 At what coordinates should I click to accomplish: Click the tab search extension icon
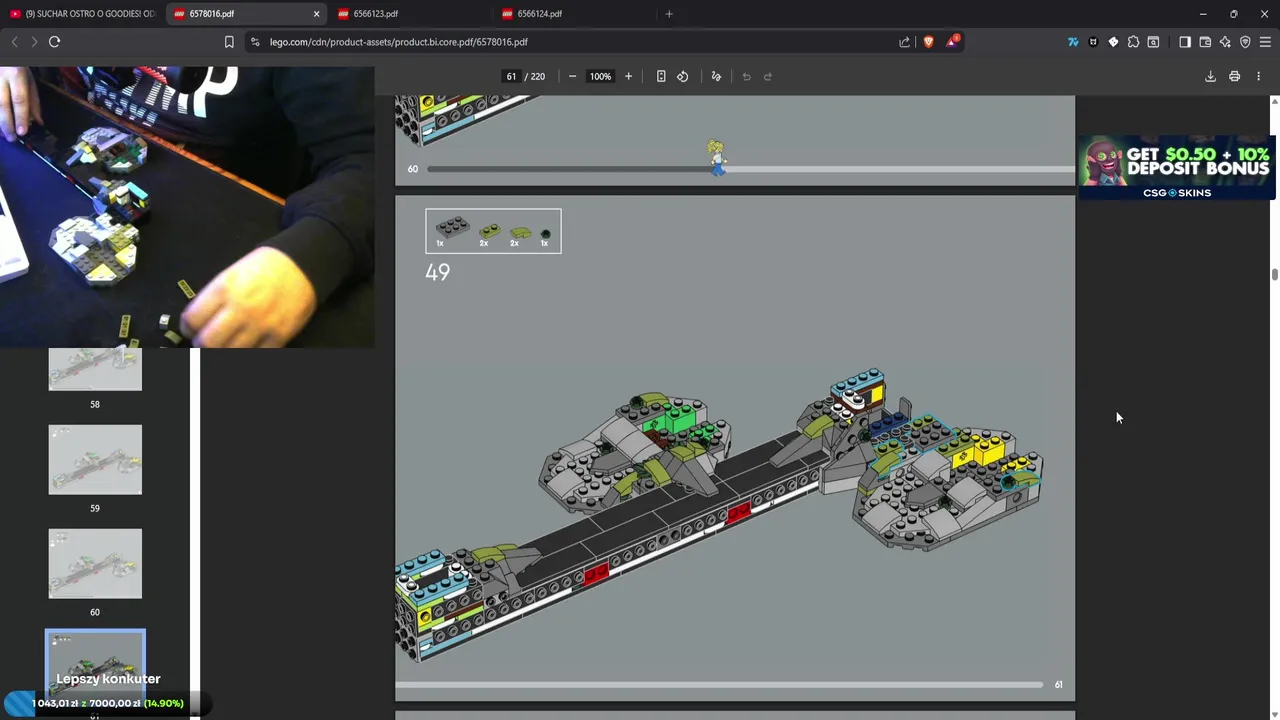[x=1153, y=42]
